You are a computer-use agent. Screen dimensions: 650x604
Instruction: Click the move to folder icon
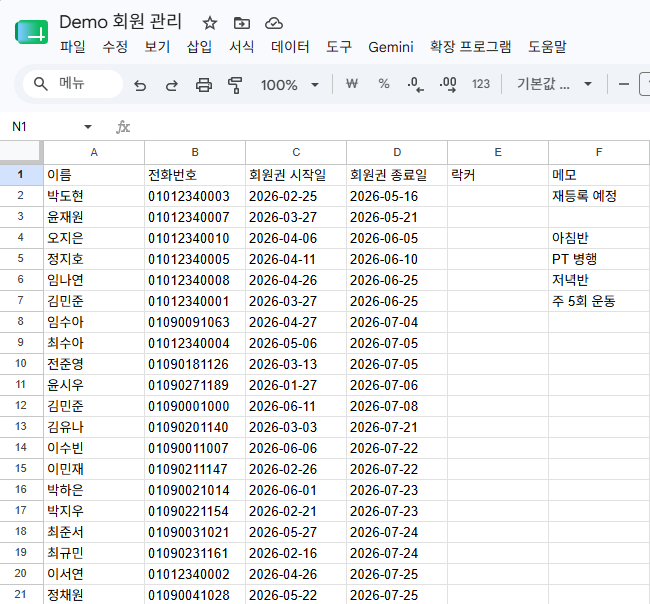click(x=242, y=23)
